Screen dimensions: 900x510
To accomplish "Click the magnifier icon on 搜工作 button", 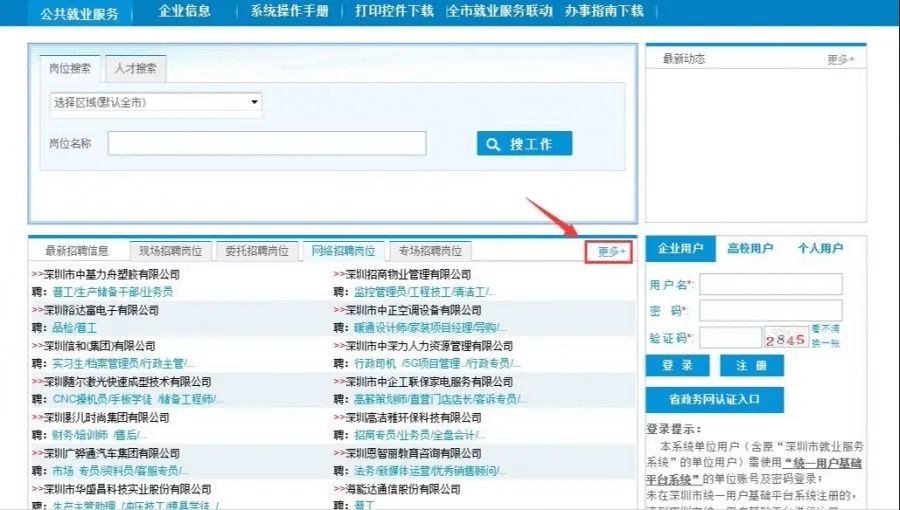I will tap(493, 144).
